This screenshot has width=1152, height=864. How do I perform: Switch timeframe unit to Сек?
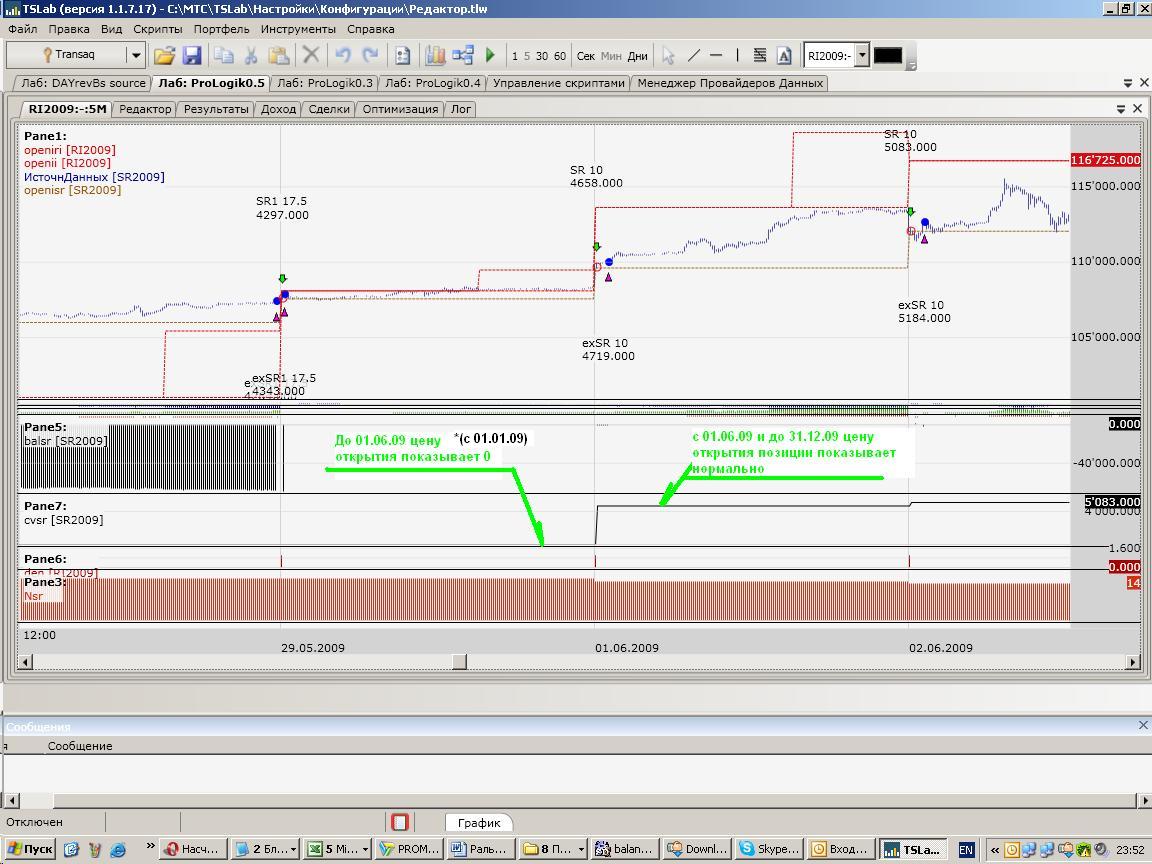tap(586, 56)
